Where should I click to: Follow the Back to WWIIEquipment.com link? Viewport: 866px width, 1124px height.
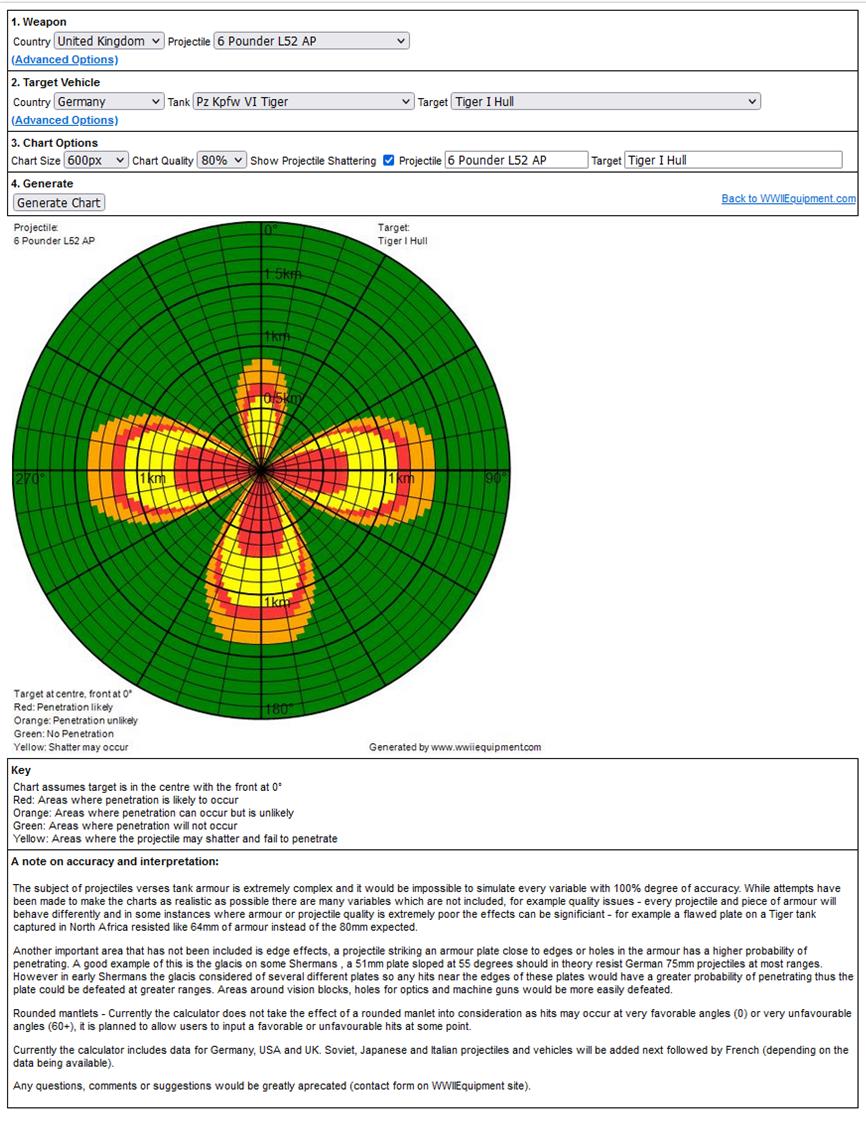(x=789, y=199)
